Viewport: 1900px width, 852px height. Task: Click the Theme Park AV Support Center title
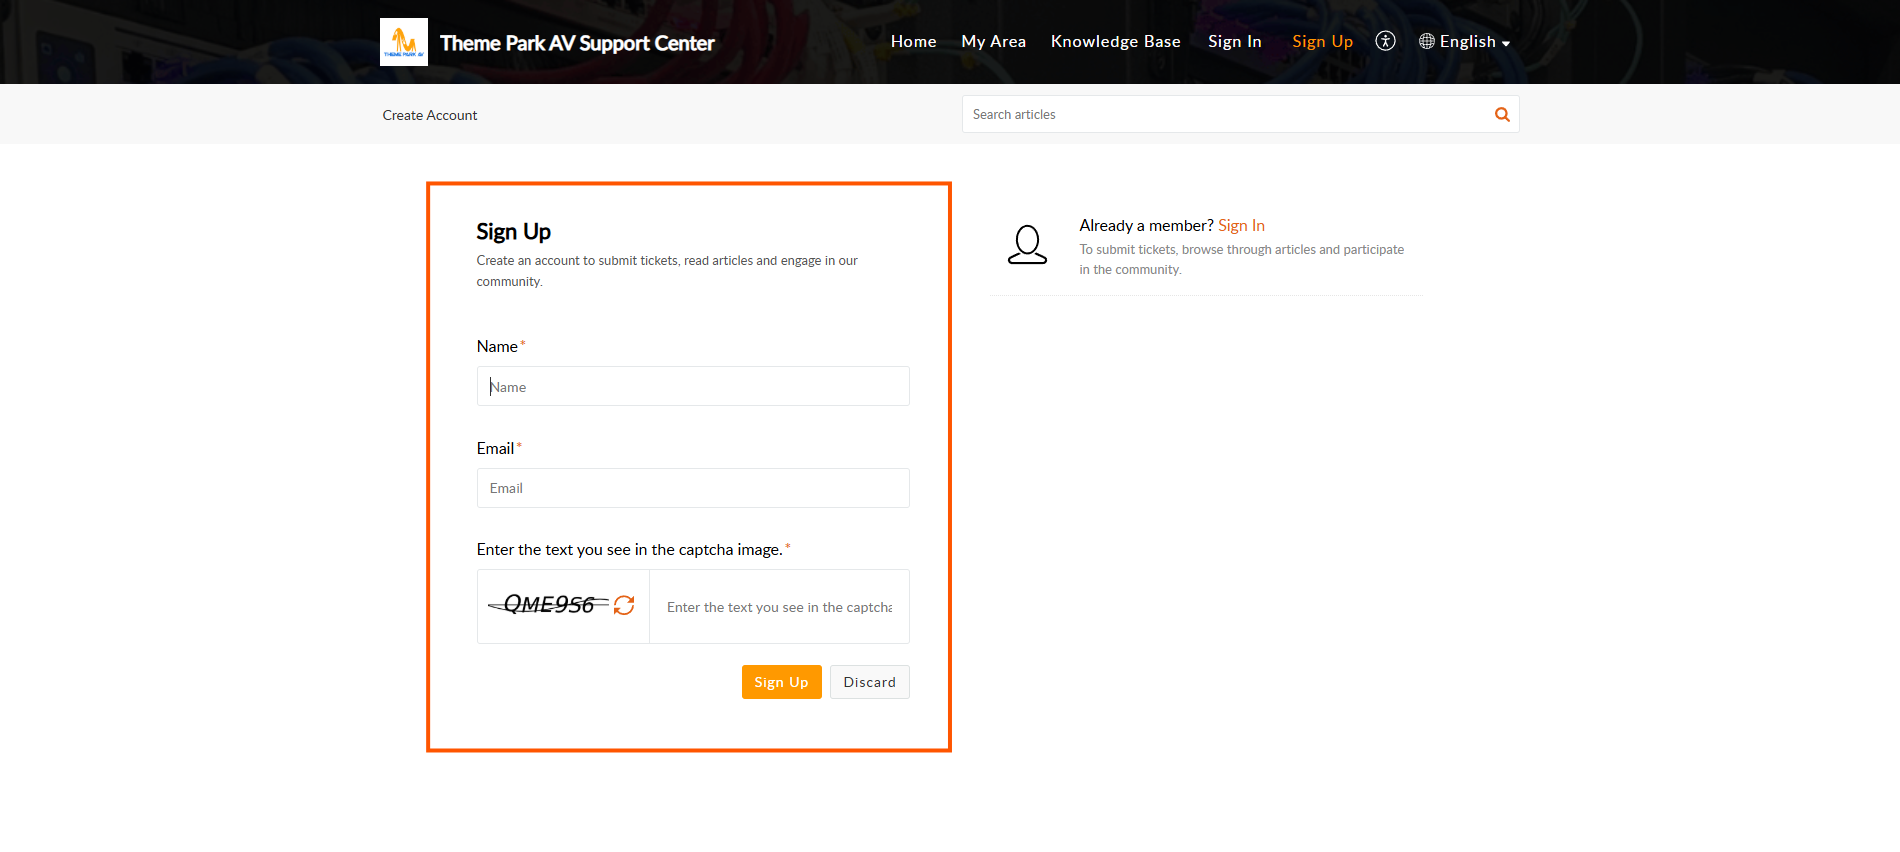click(577, 43)
